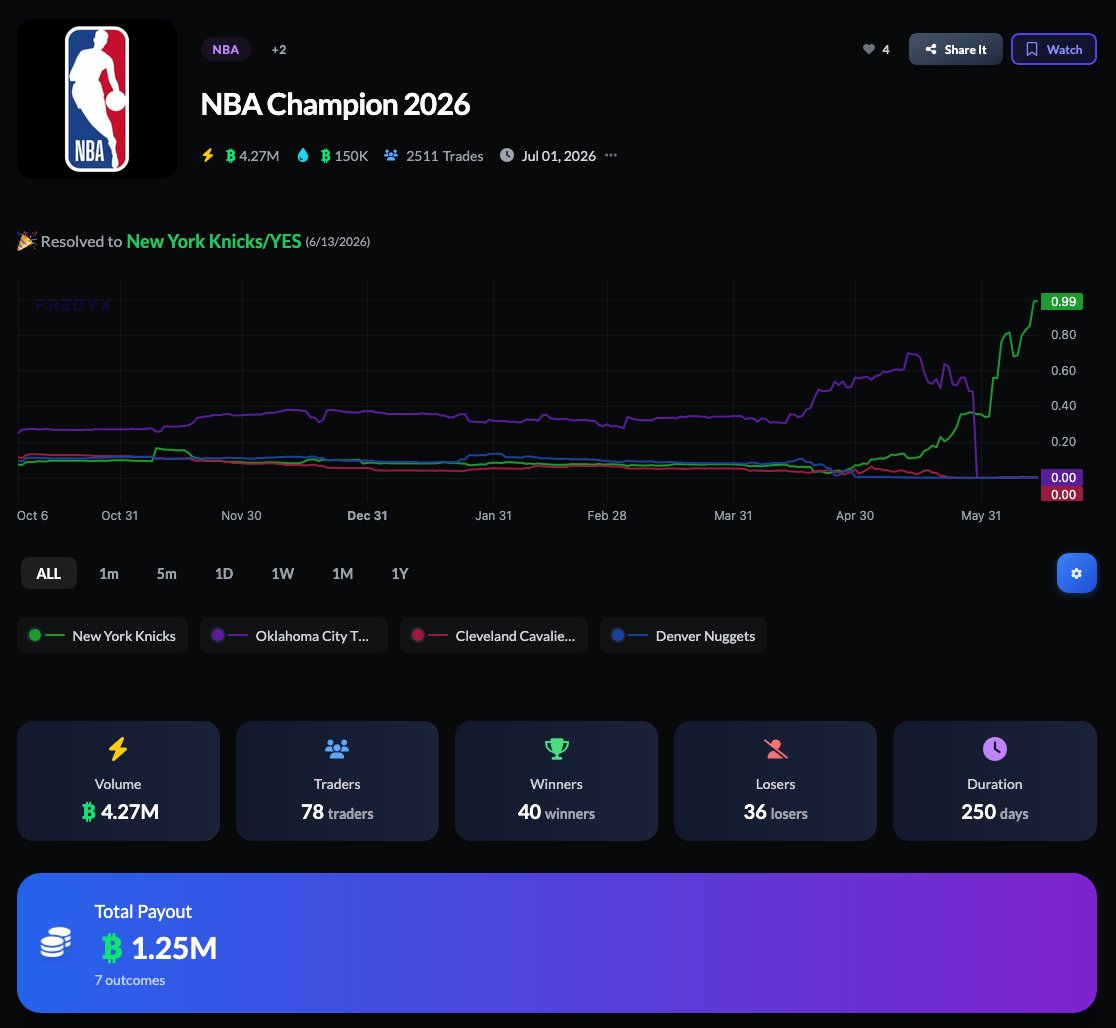Toggle New York Knicks line visibility
This screenshot has width=1116, height=1028.
[x=102, y=635]
